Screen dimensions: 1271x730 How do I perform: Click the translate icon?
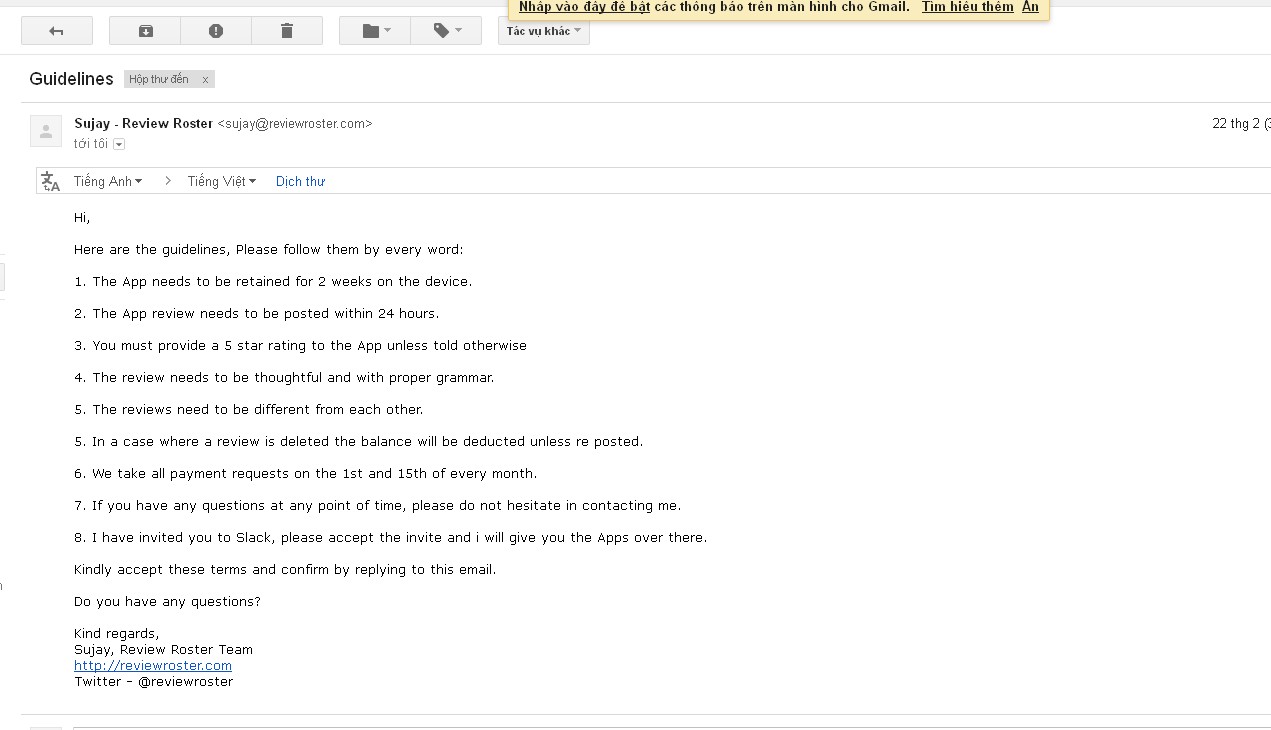pos(50,181)
